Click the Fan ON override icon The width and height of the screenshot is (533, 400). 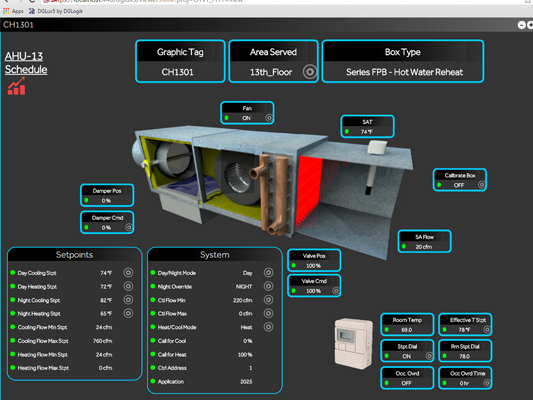[x=269, y=118]
